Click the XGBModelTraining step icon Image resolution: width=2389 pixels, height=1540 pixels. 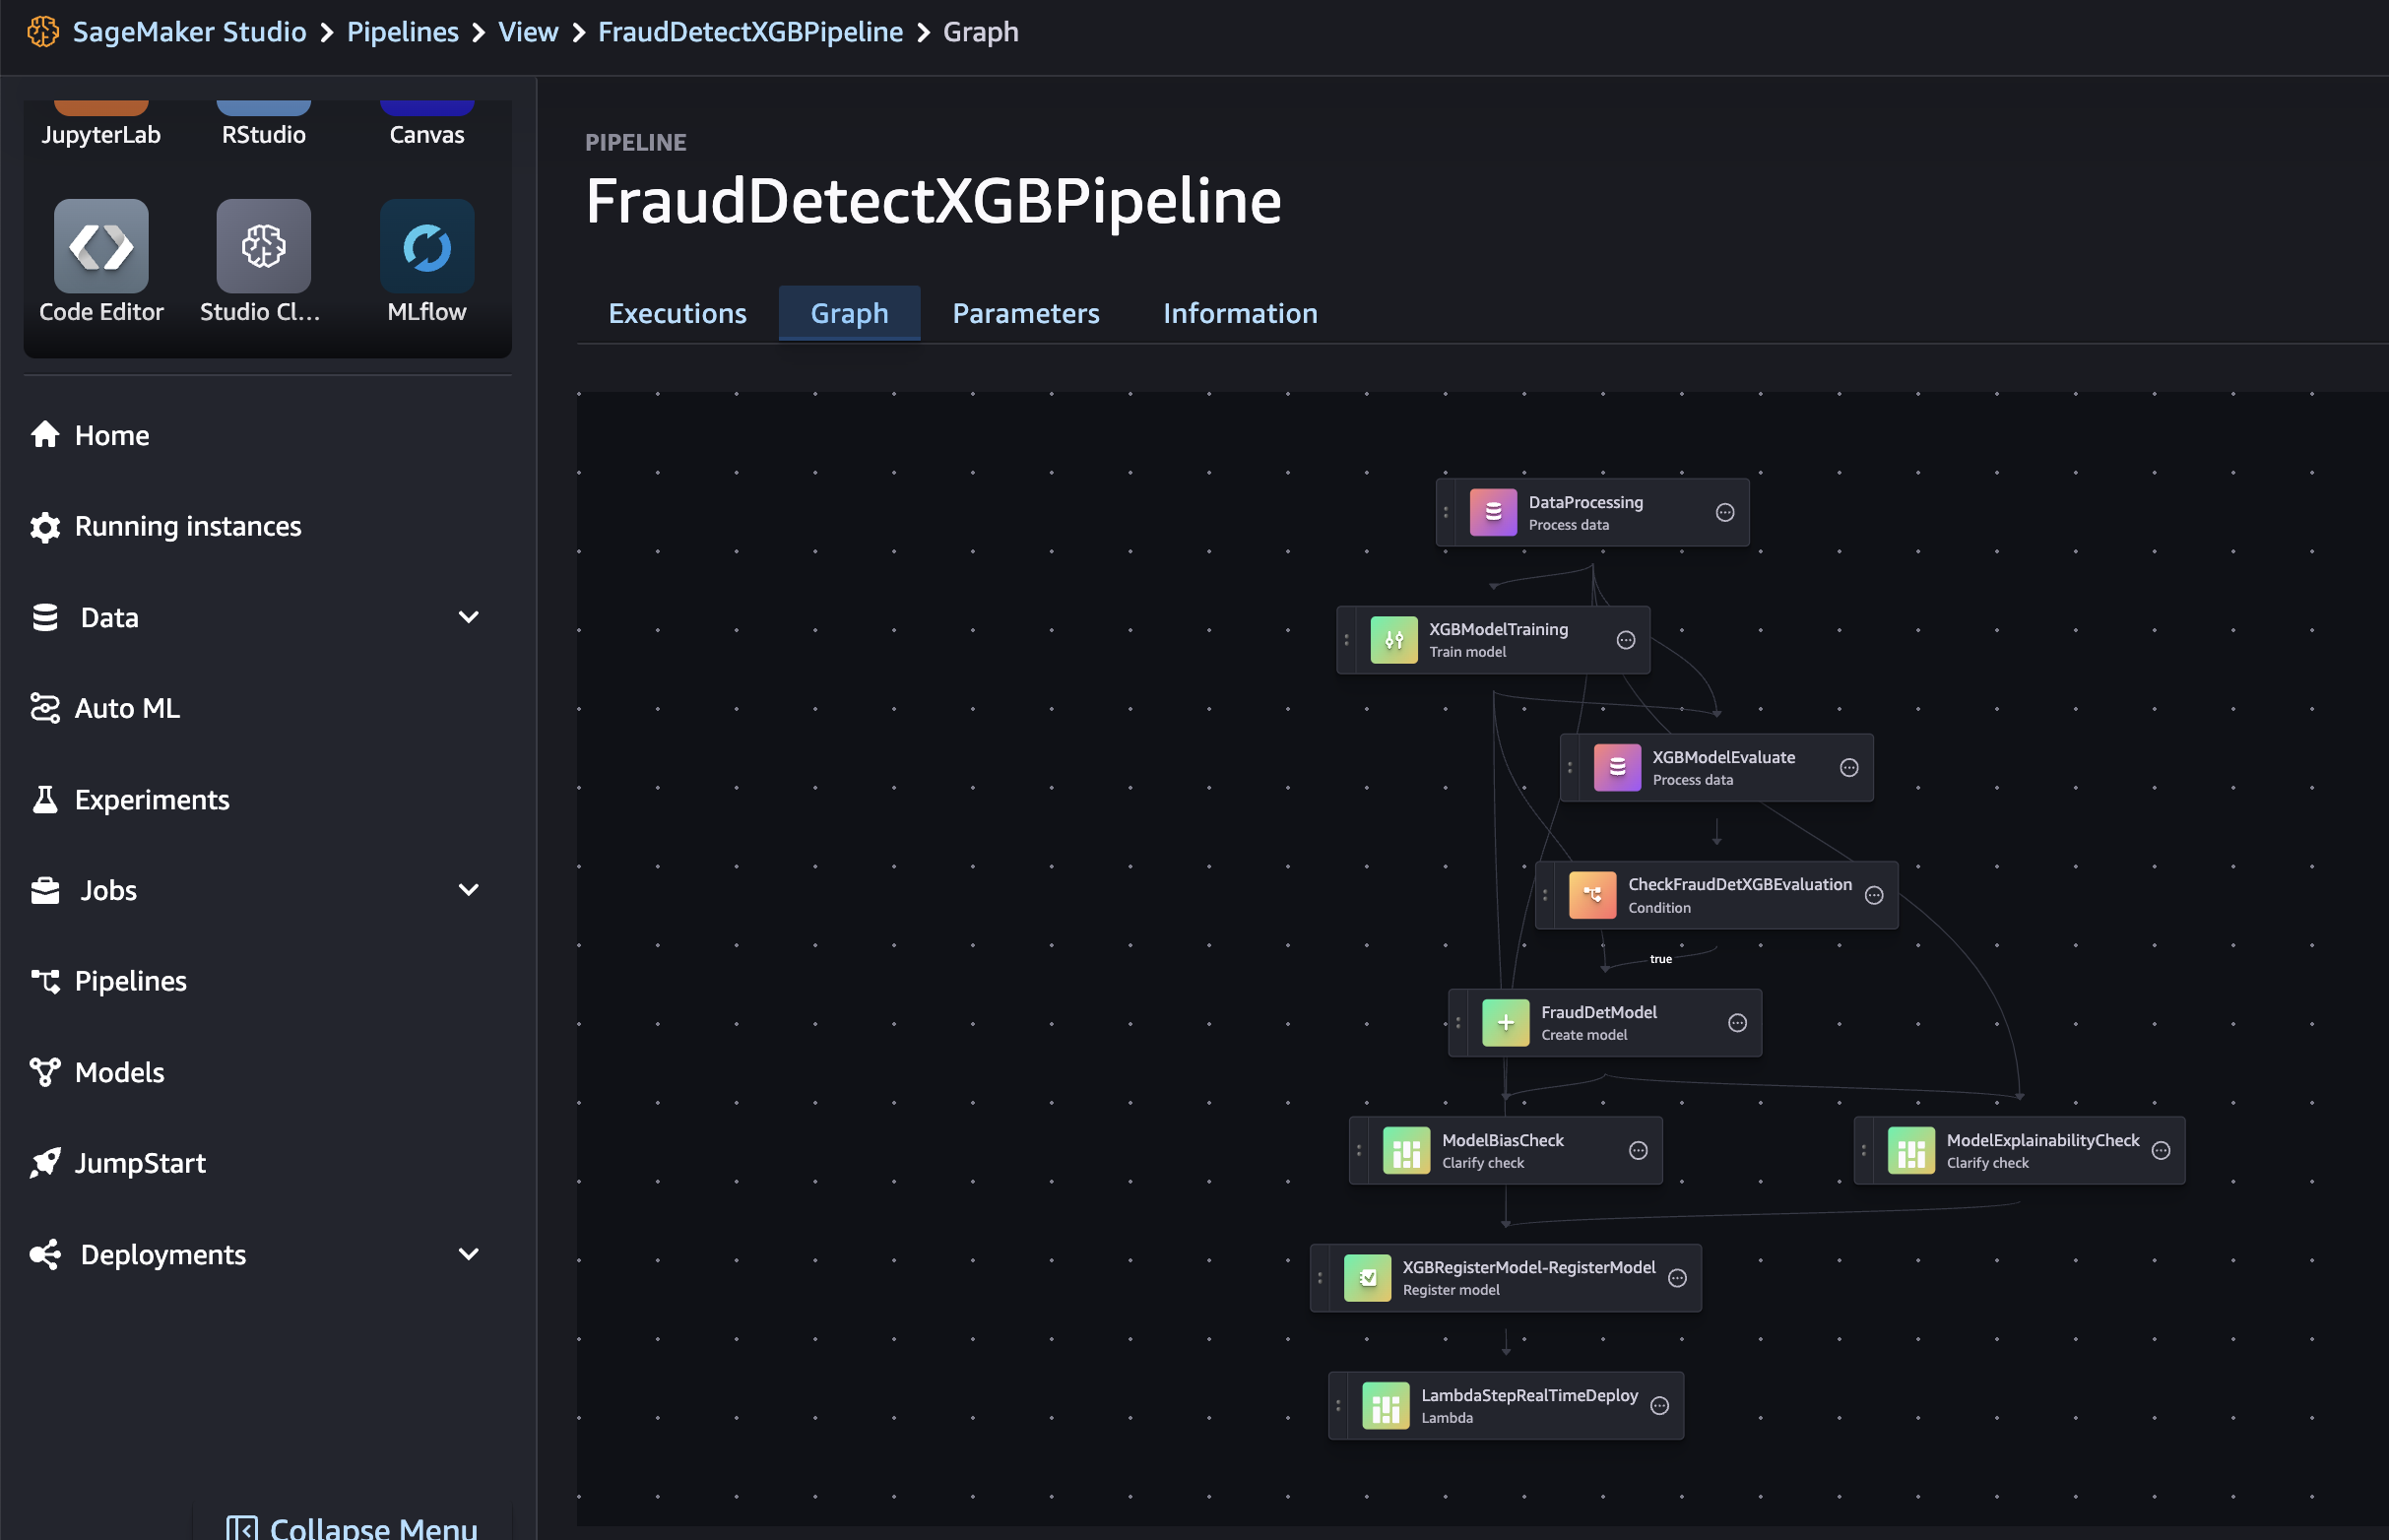point(1393,640)
